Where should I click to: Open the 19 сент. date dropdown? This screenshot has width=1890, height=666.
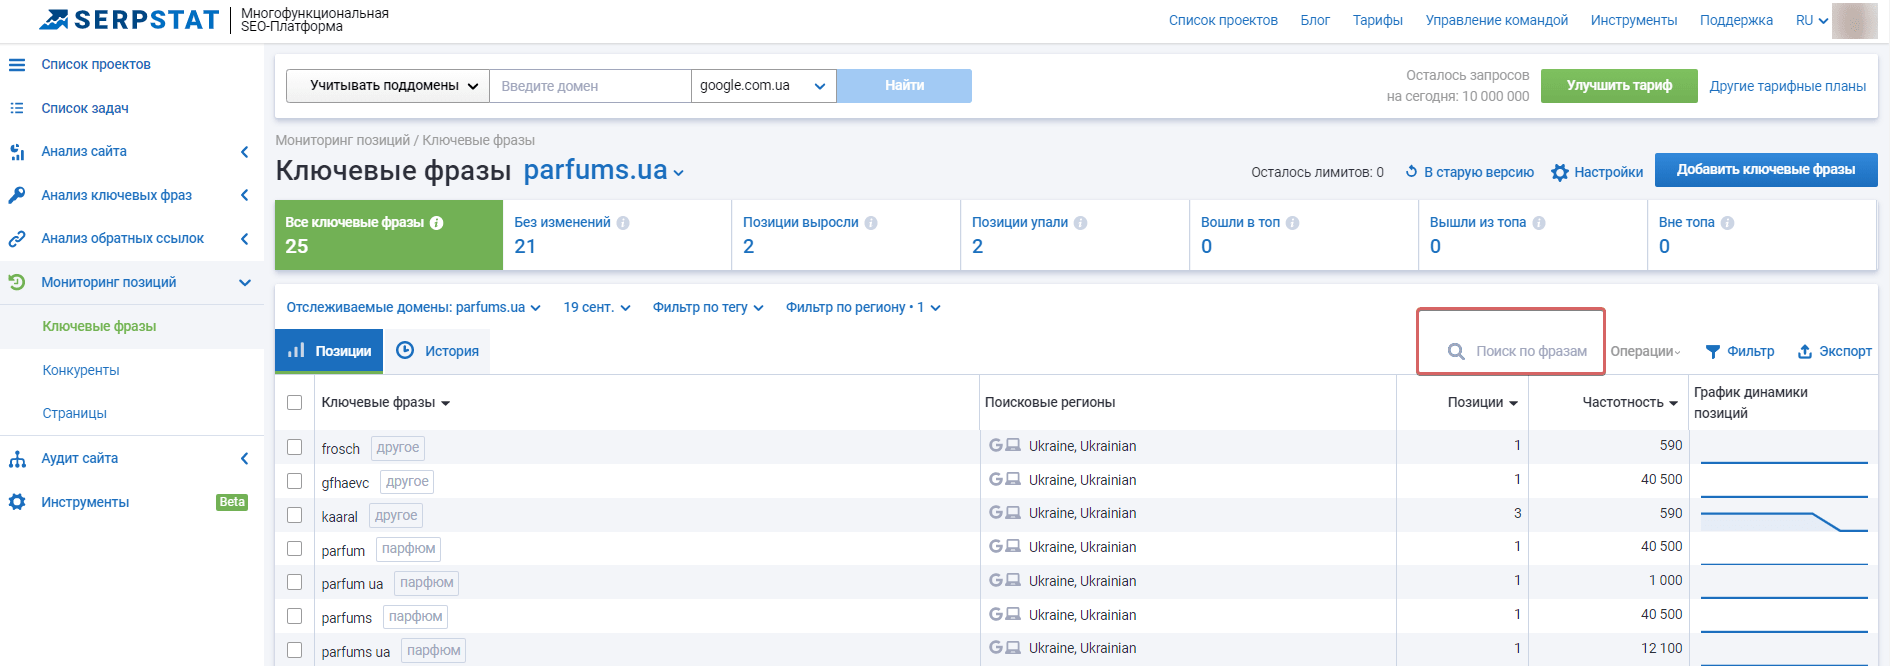click(x=597, y=308)
